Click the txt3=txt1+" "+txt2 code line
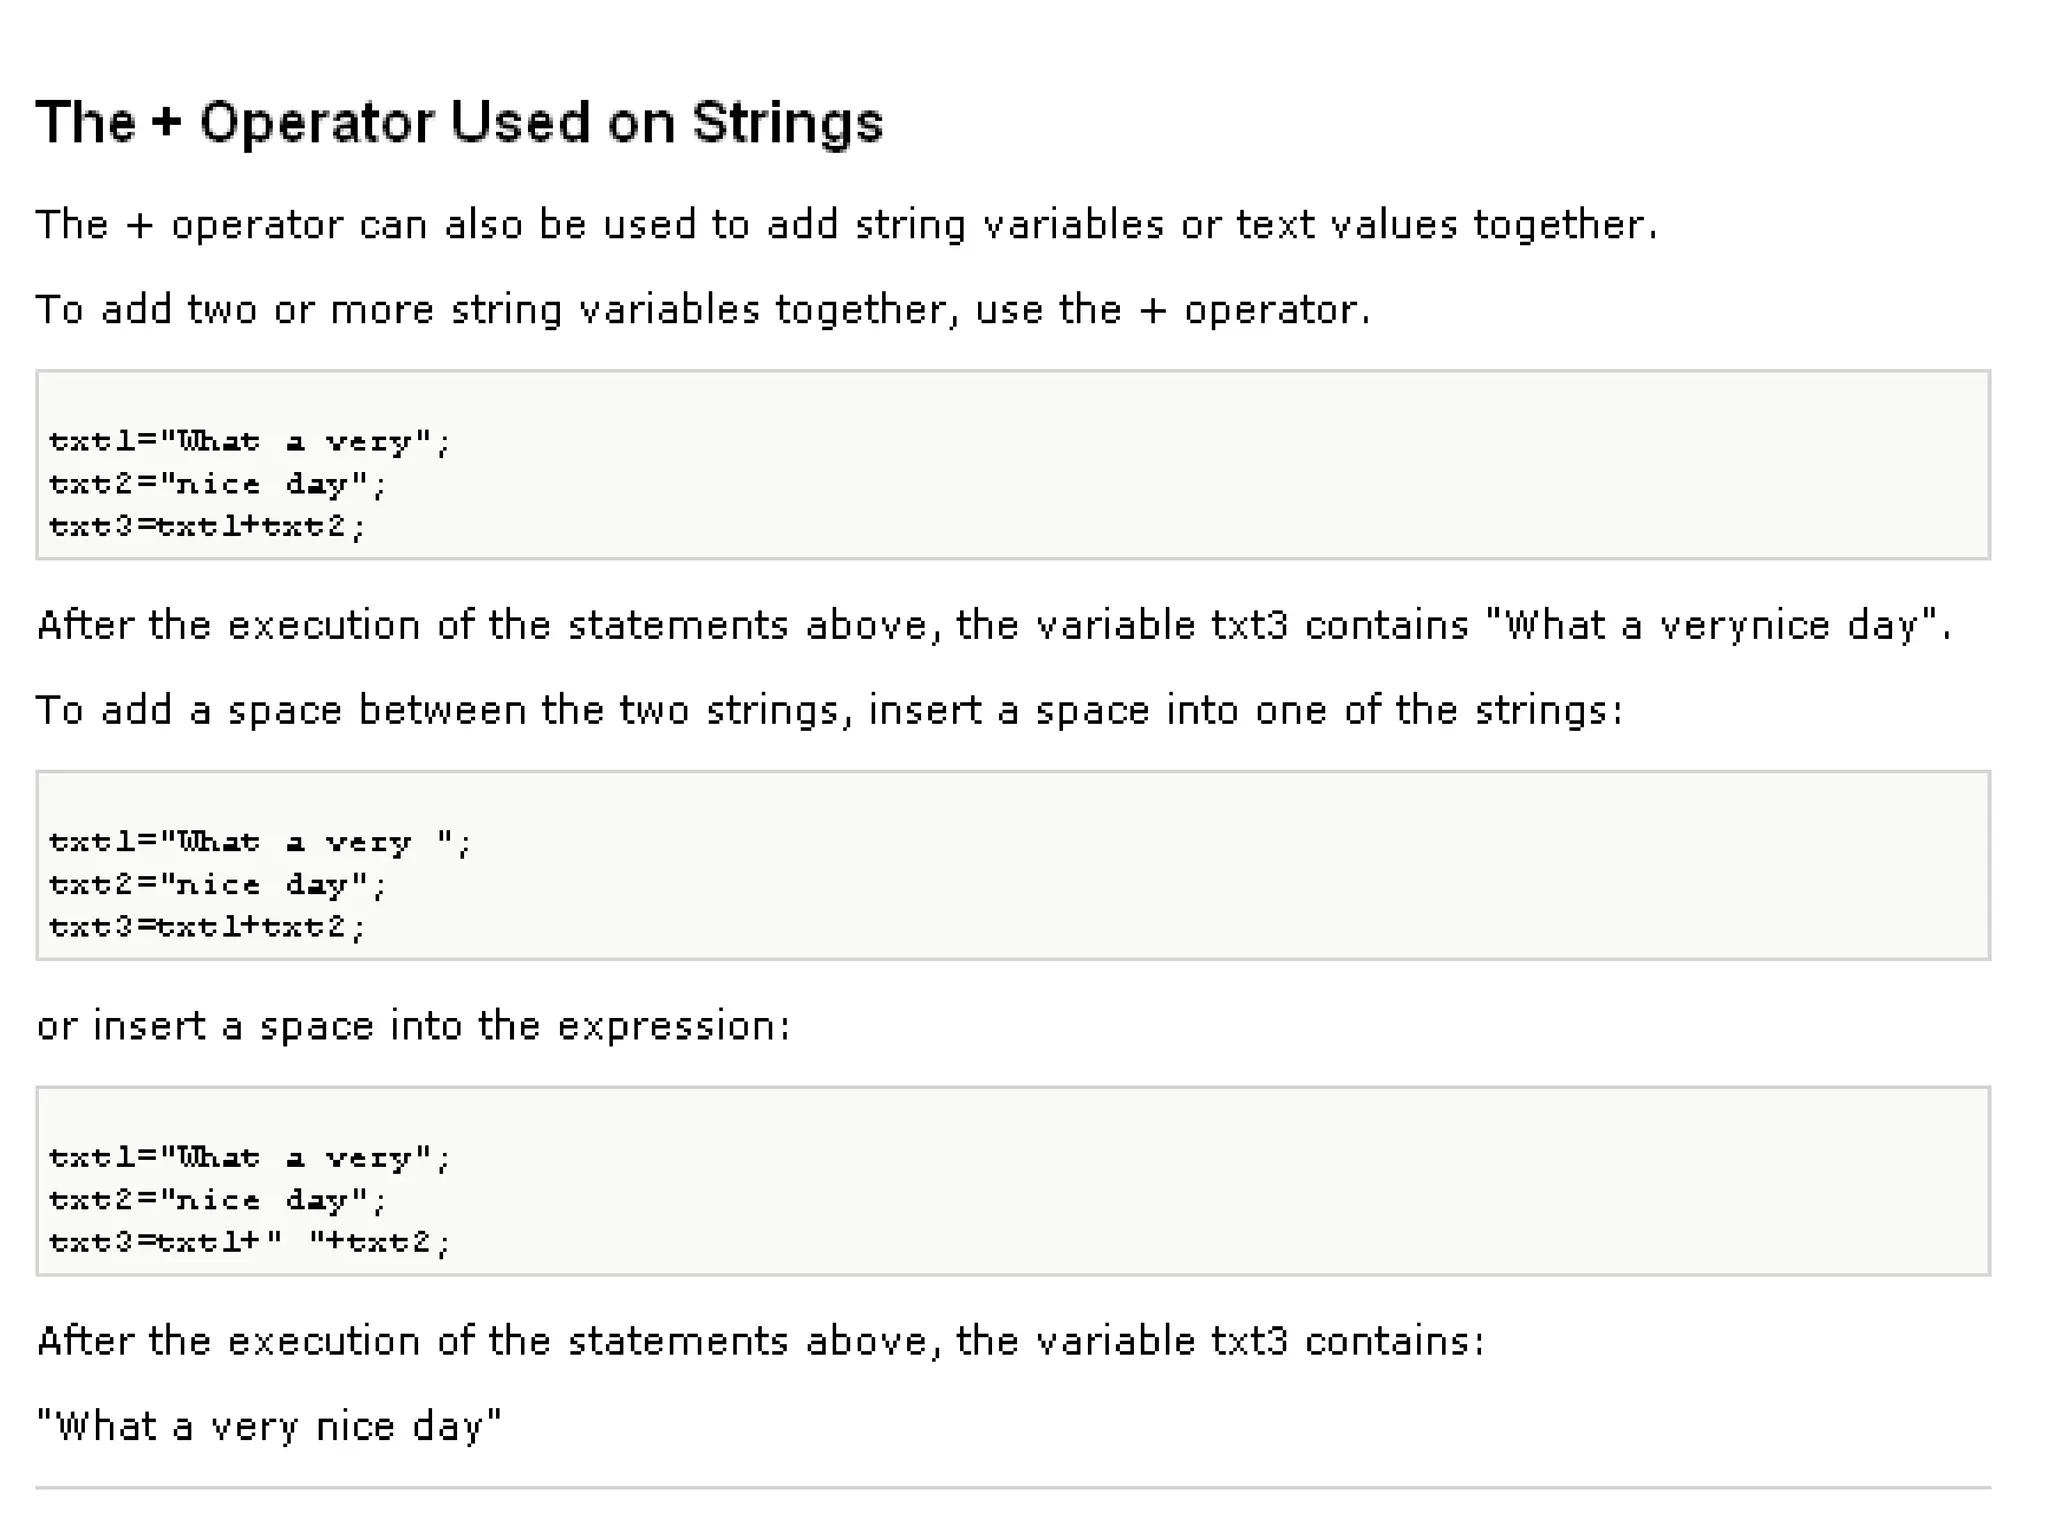The image size is (2048, 1536). (x=250, y=1242)
